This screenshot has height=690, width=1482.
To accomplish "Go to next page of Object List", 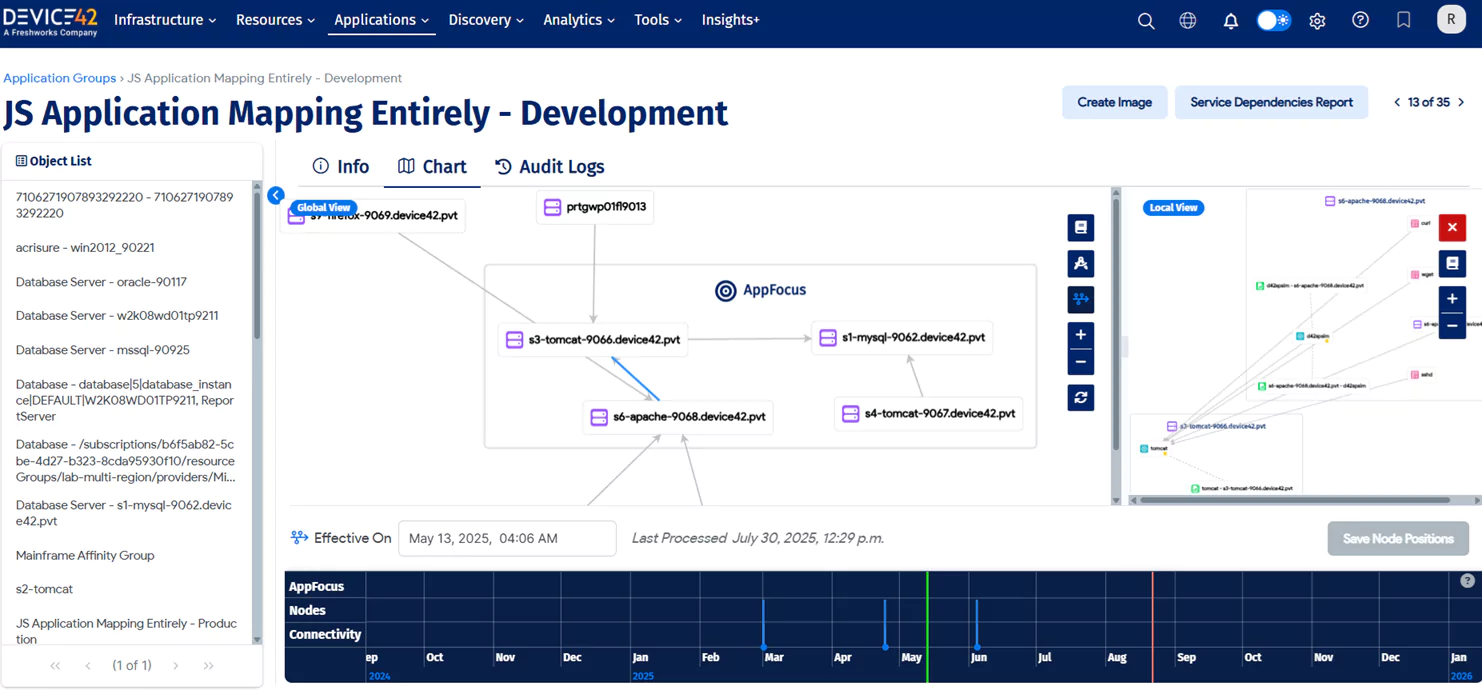I will (176, 666).
